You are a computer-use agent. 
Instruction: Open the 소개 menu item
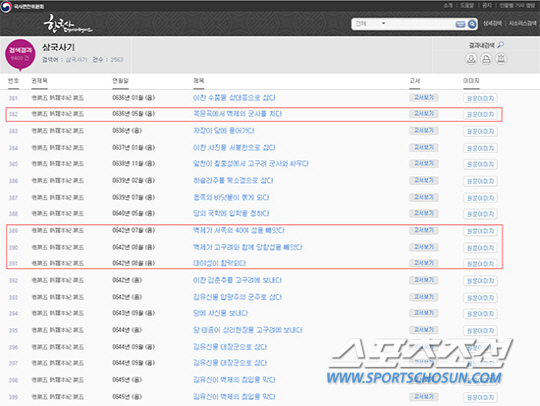point(448,6)
